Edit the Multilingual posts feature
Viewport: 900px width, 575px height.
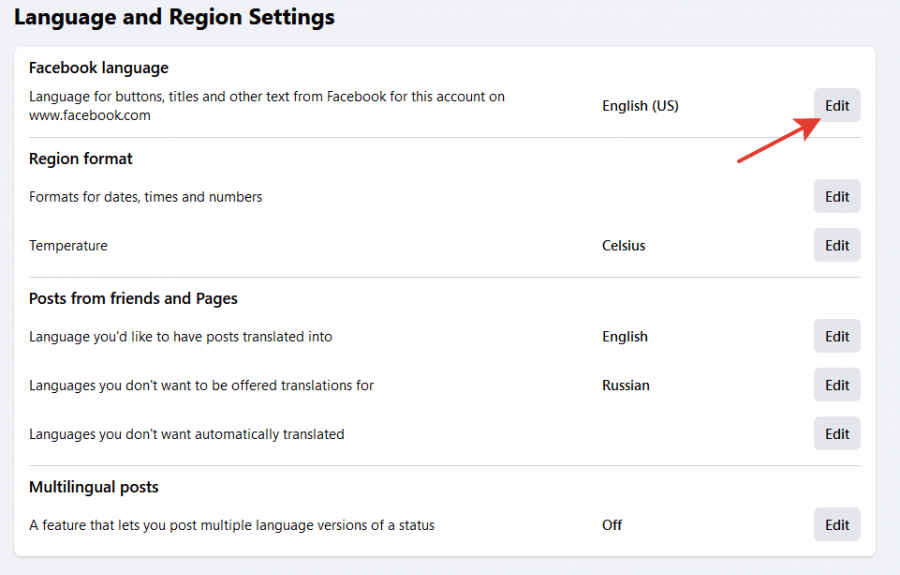click(x=837, y=525)
